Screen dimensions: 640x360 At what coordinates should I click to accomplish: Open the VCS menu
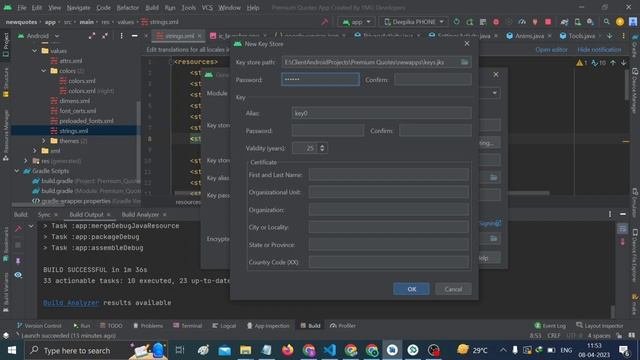click(207, 7)
